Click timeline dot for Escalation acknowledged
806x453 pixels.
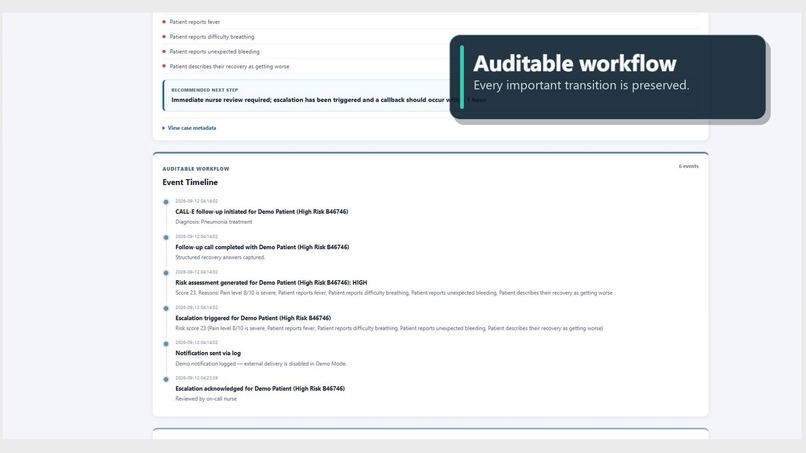[x=166, y=379]
